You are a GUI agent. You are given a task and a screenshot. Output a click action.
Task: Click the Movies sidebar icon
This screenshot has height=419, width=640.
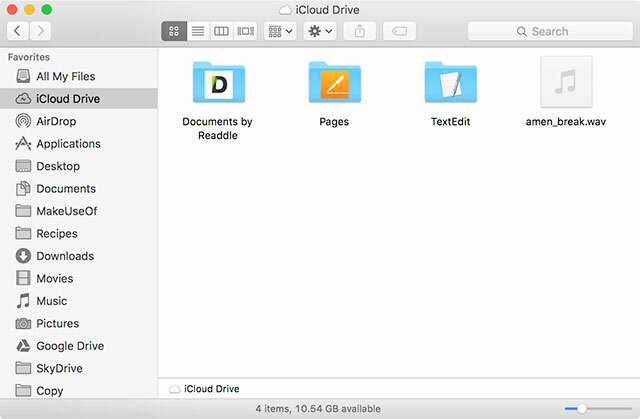point(23,278)
